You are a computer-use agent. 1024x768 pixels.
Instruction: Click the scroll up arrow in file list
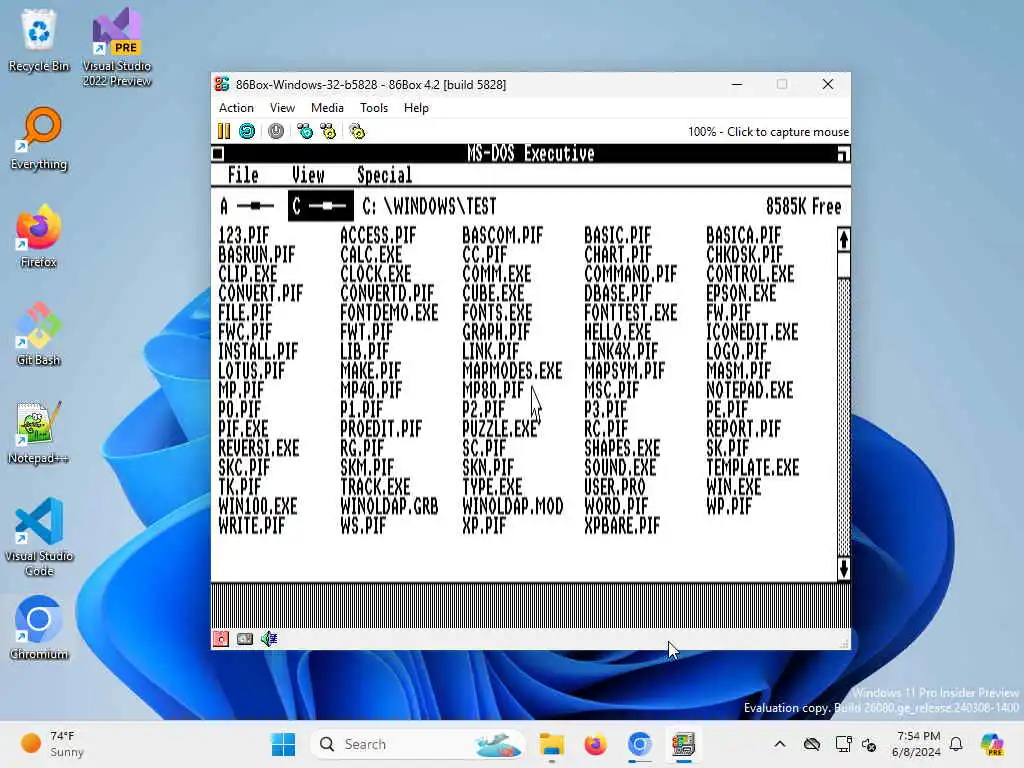tap(844, 240)
